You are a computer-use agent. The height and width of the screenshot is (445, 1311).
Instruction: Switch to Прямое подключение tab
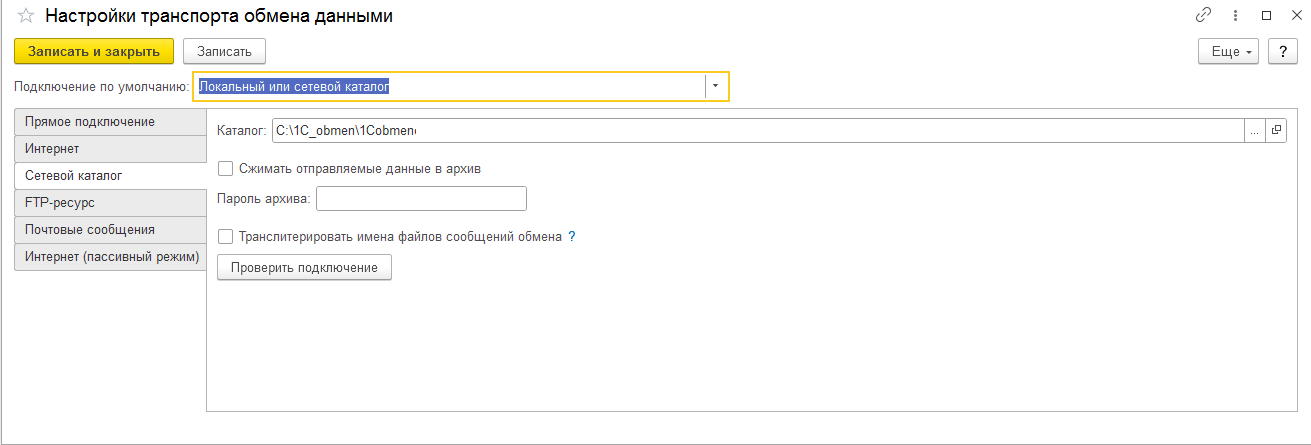[90, 122]
